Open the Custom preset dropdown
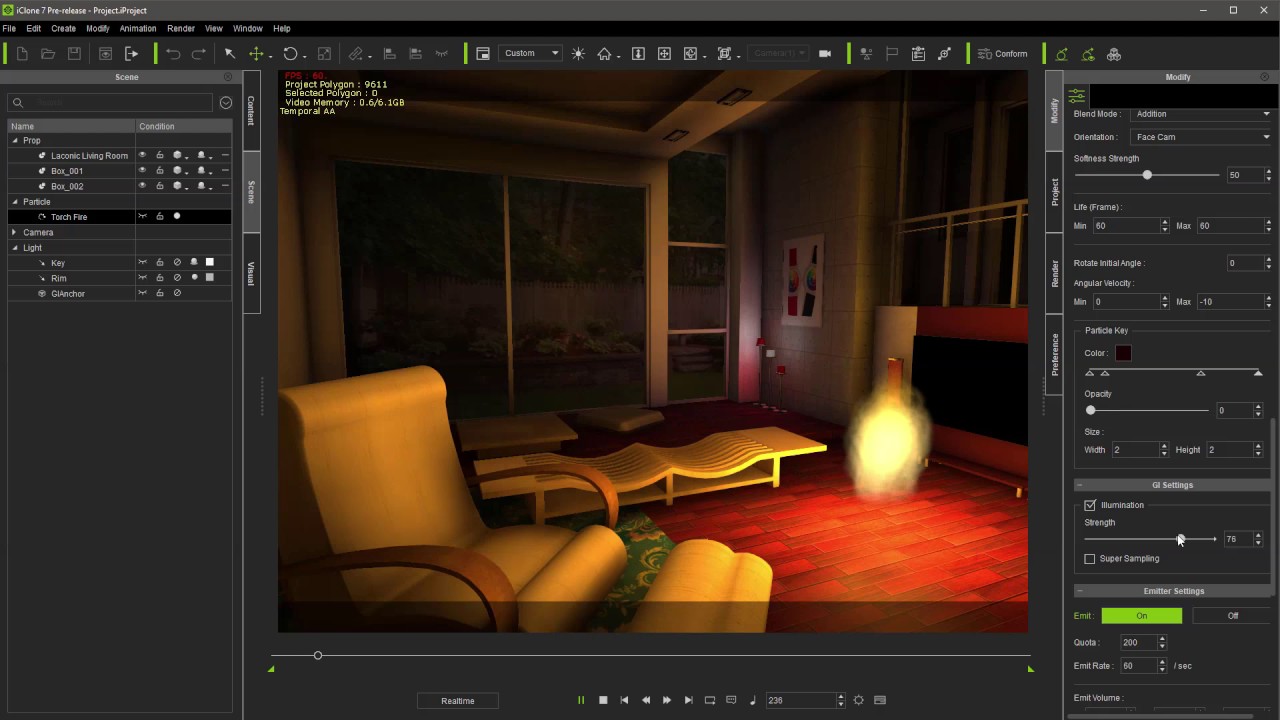The width and height of the screenshot is (1280, 720). (x=530, y=54)
